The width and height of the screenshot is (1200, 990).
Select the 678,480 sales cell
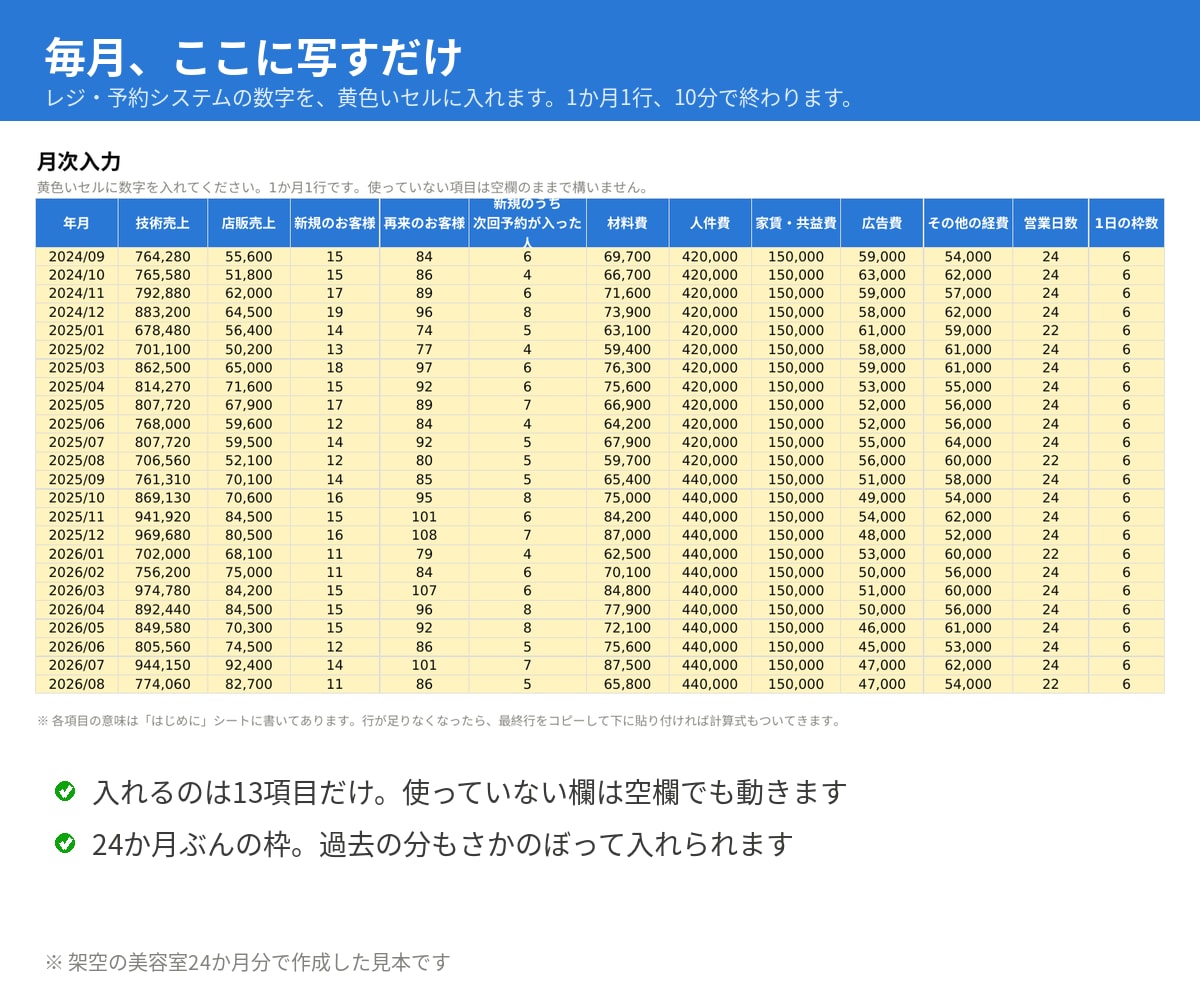[x=163, y=331]
